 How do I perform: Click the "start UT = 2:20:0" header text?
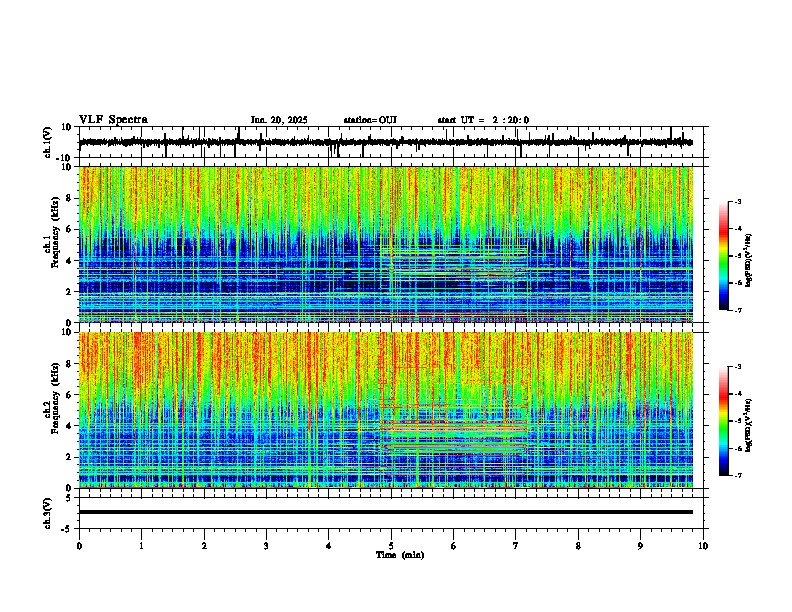(x=483, y=120)
